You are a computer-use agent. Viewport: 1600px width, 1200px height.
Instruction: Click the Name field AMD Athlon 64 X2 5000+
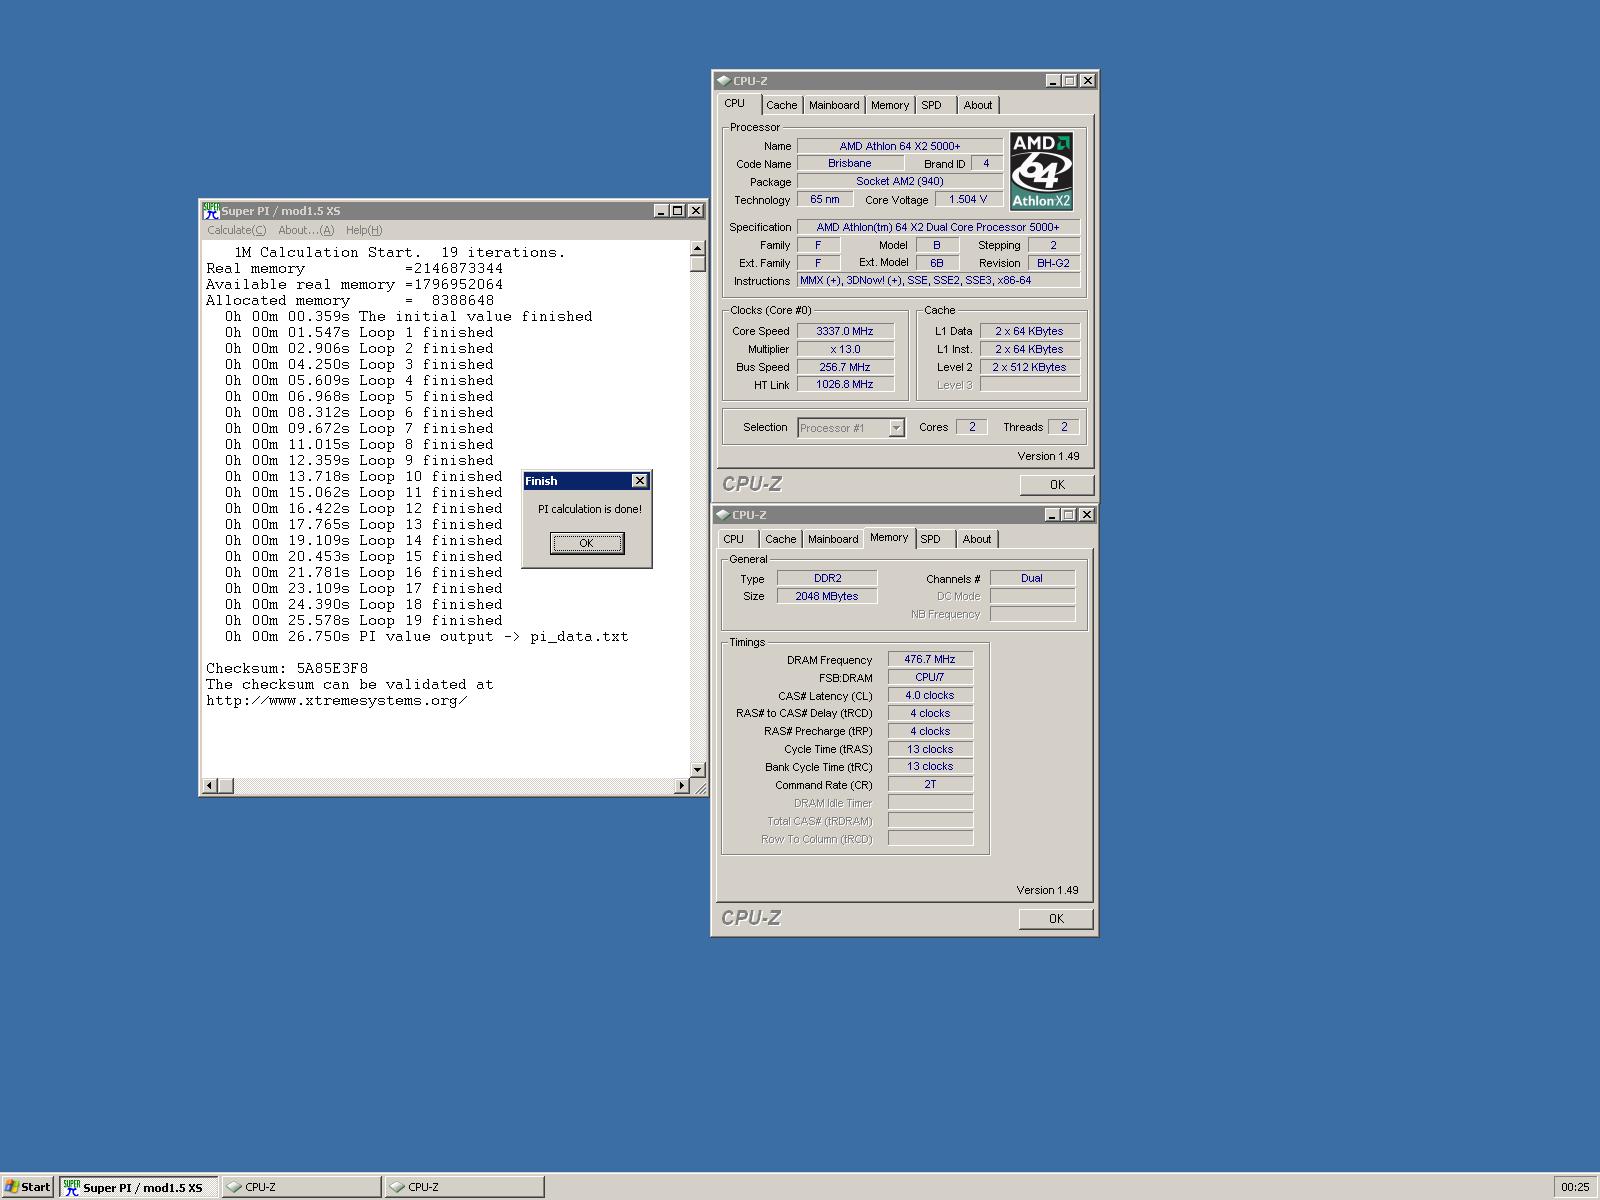click(900, 146)
